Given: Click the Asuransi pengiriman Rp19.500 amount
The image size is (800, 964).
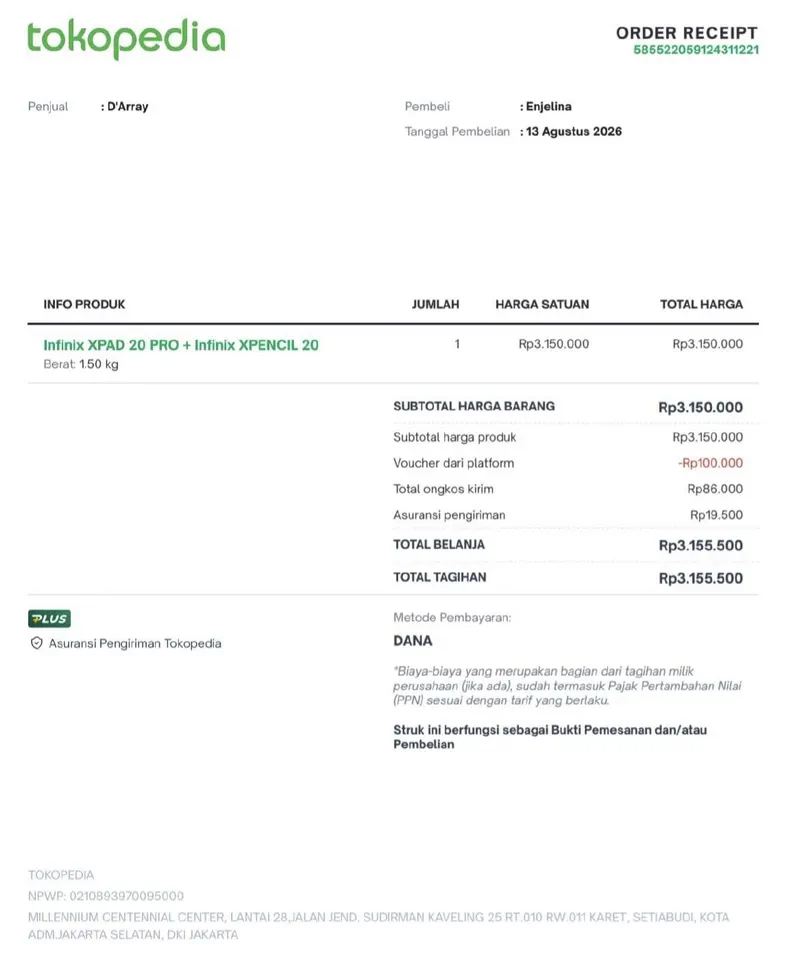Looking at the screenshot, I should point(716,515).
